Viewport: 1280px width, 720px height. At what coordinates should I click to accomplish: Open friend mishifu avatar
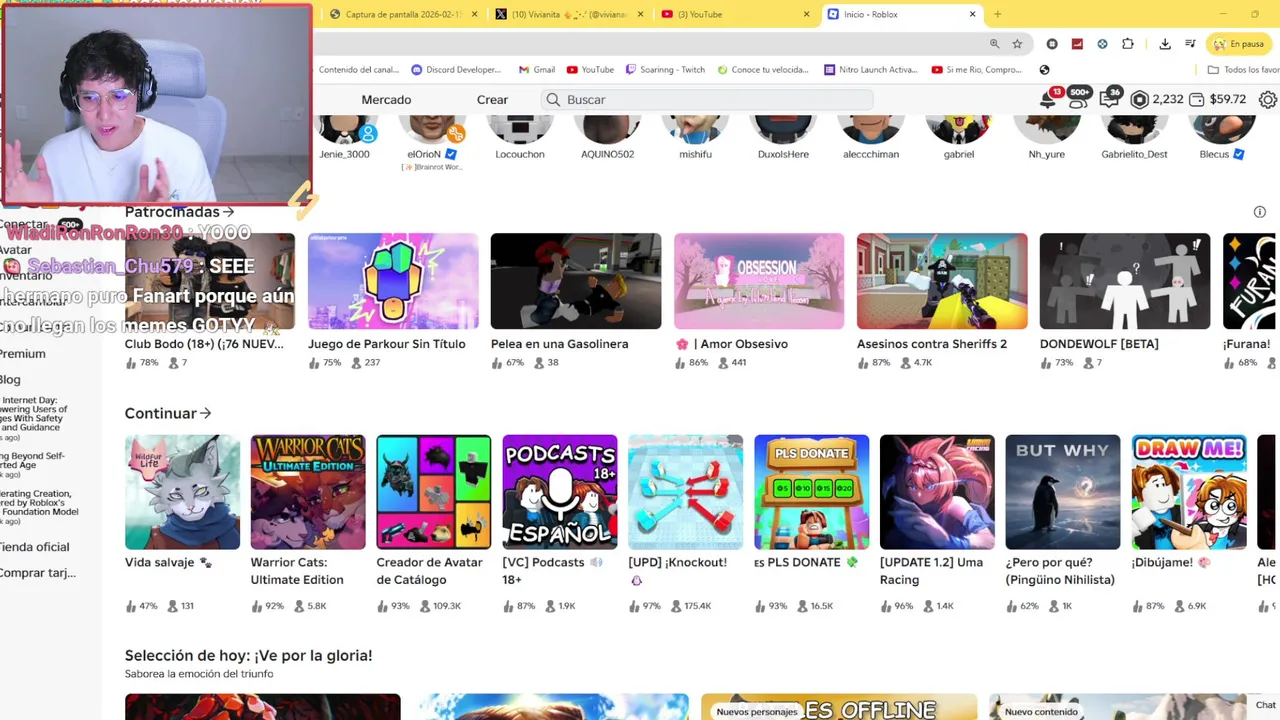[696, 131]
